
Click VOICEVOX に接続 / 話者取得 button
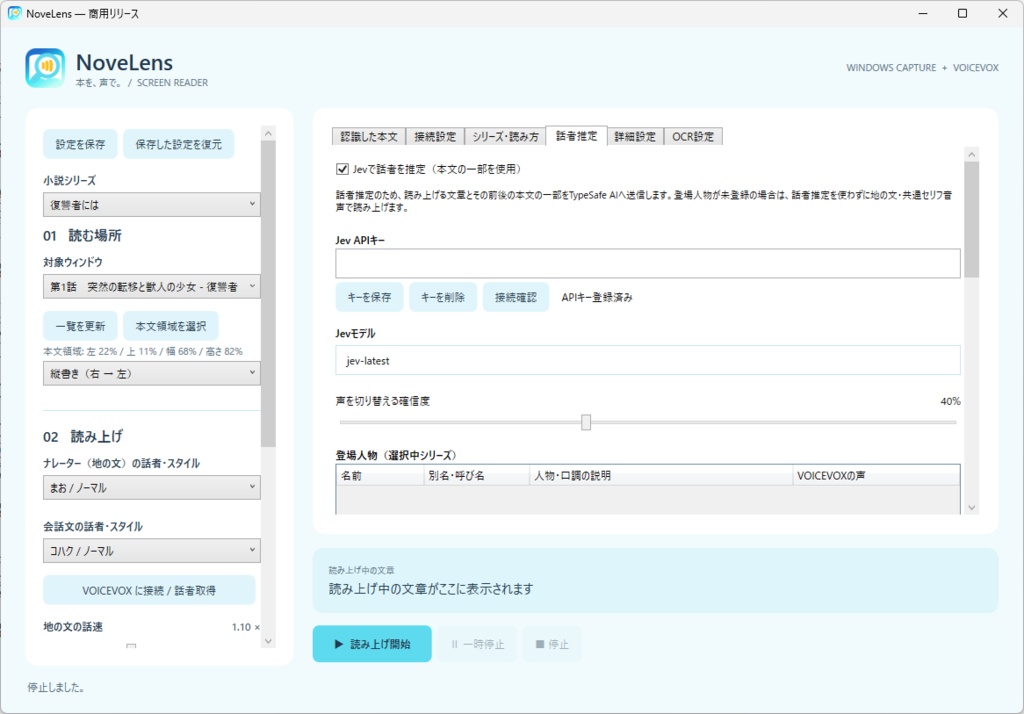tap(149, 591)
